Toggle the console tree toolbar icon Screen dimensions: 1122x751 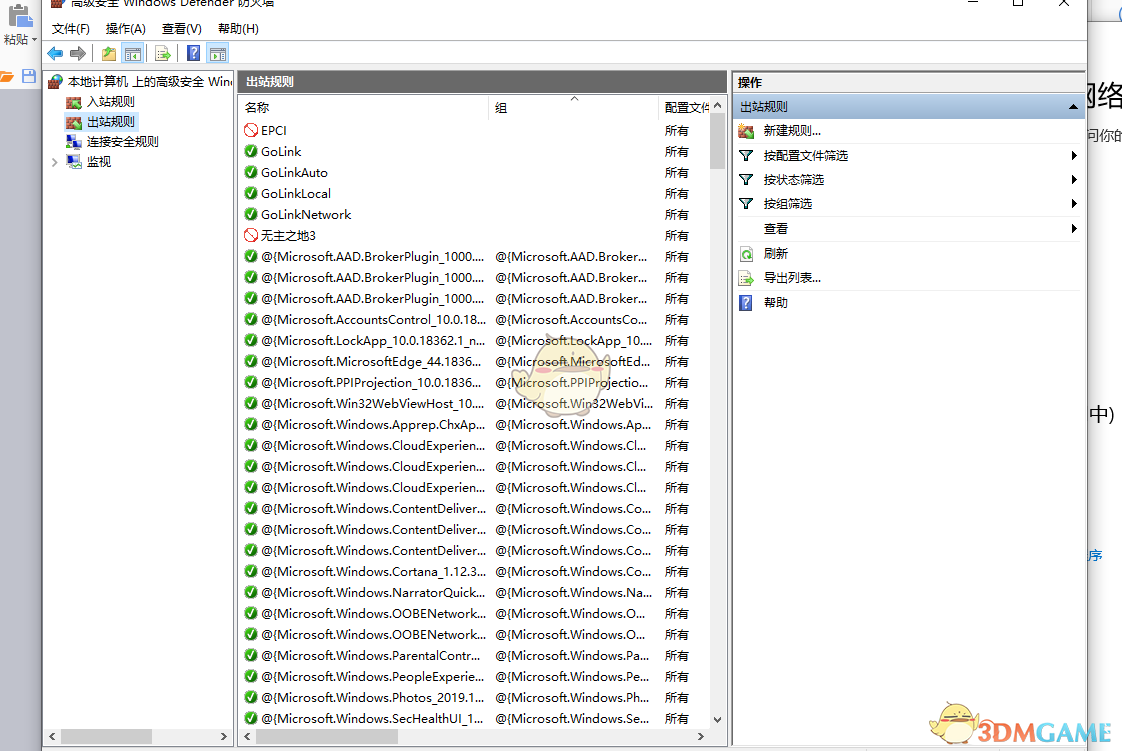[133, 54]
